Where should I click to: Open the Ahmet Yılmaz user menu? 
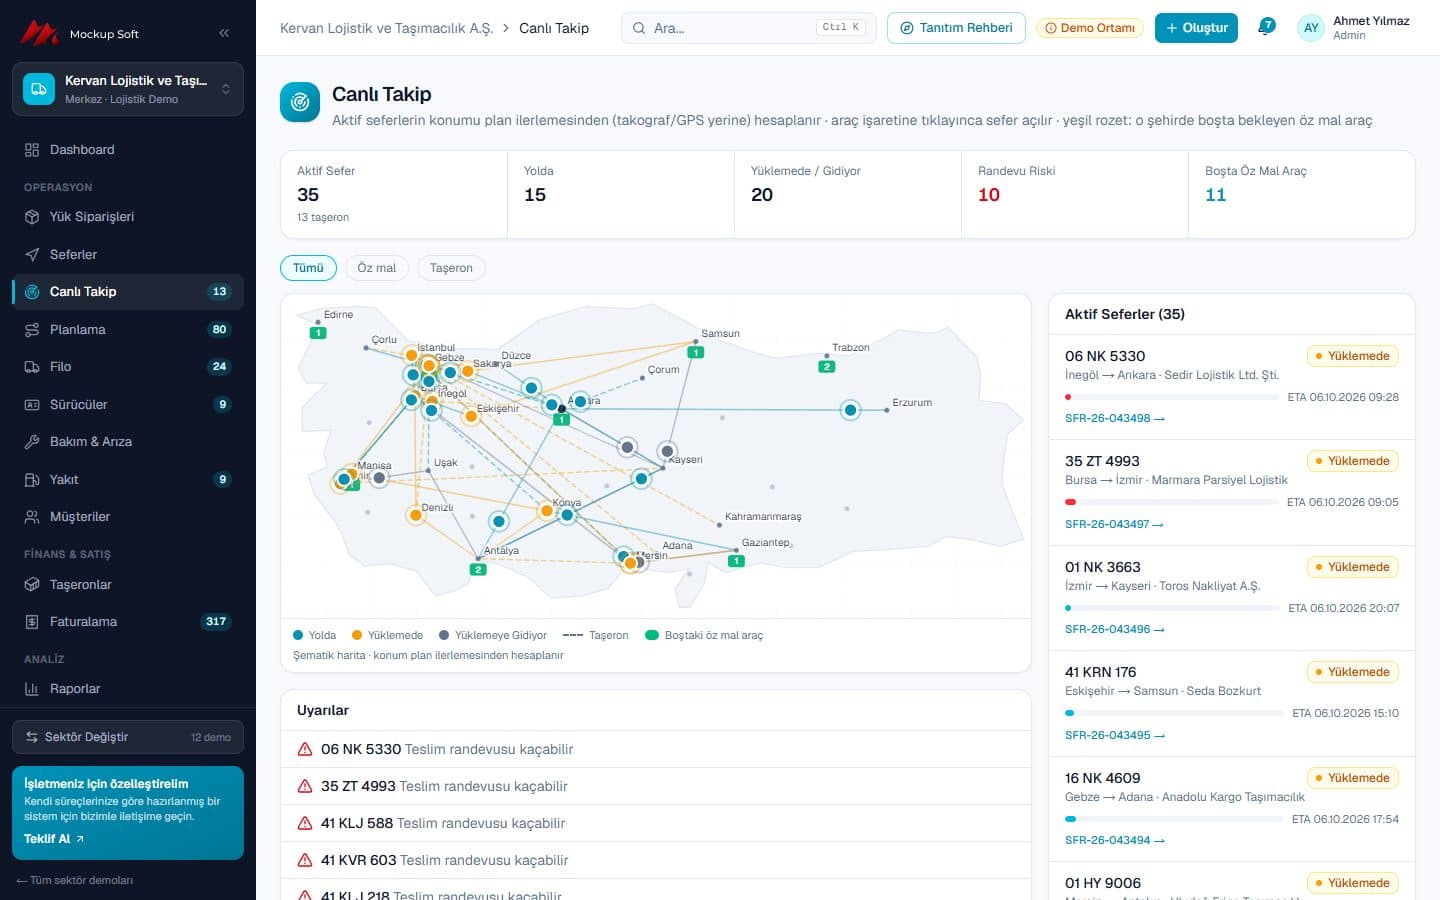(1354, 28)
